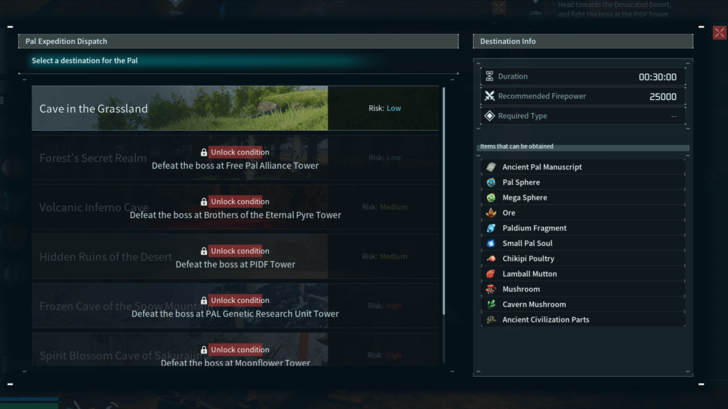Viewport: 728px width, 409px height.
Task: Click the Small Pal Soul icon
Action: pyautogui.click(x=491, y=243)
